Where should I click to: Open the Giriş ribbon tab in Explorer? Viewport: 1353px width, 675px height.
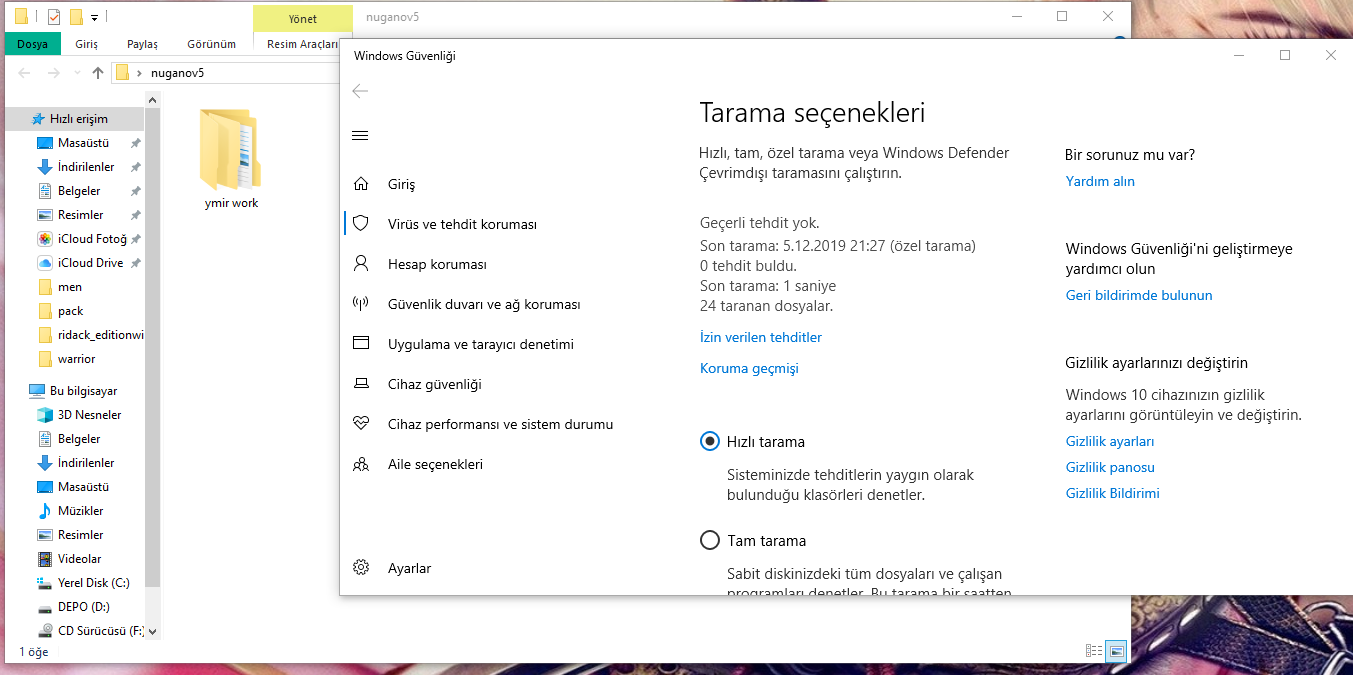coord(87,44)
